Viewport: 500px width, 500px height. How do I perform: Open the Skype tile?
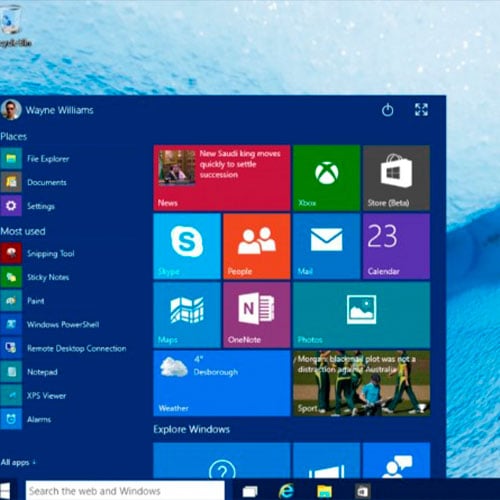(x=187, y=246)
